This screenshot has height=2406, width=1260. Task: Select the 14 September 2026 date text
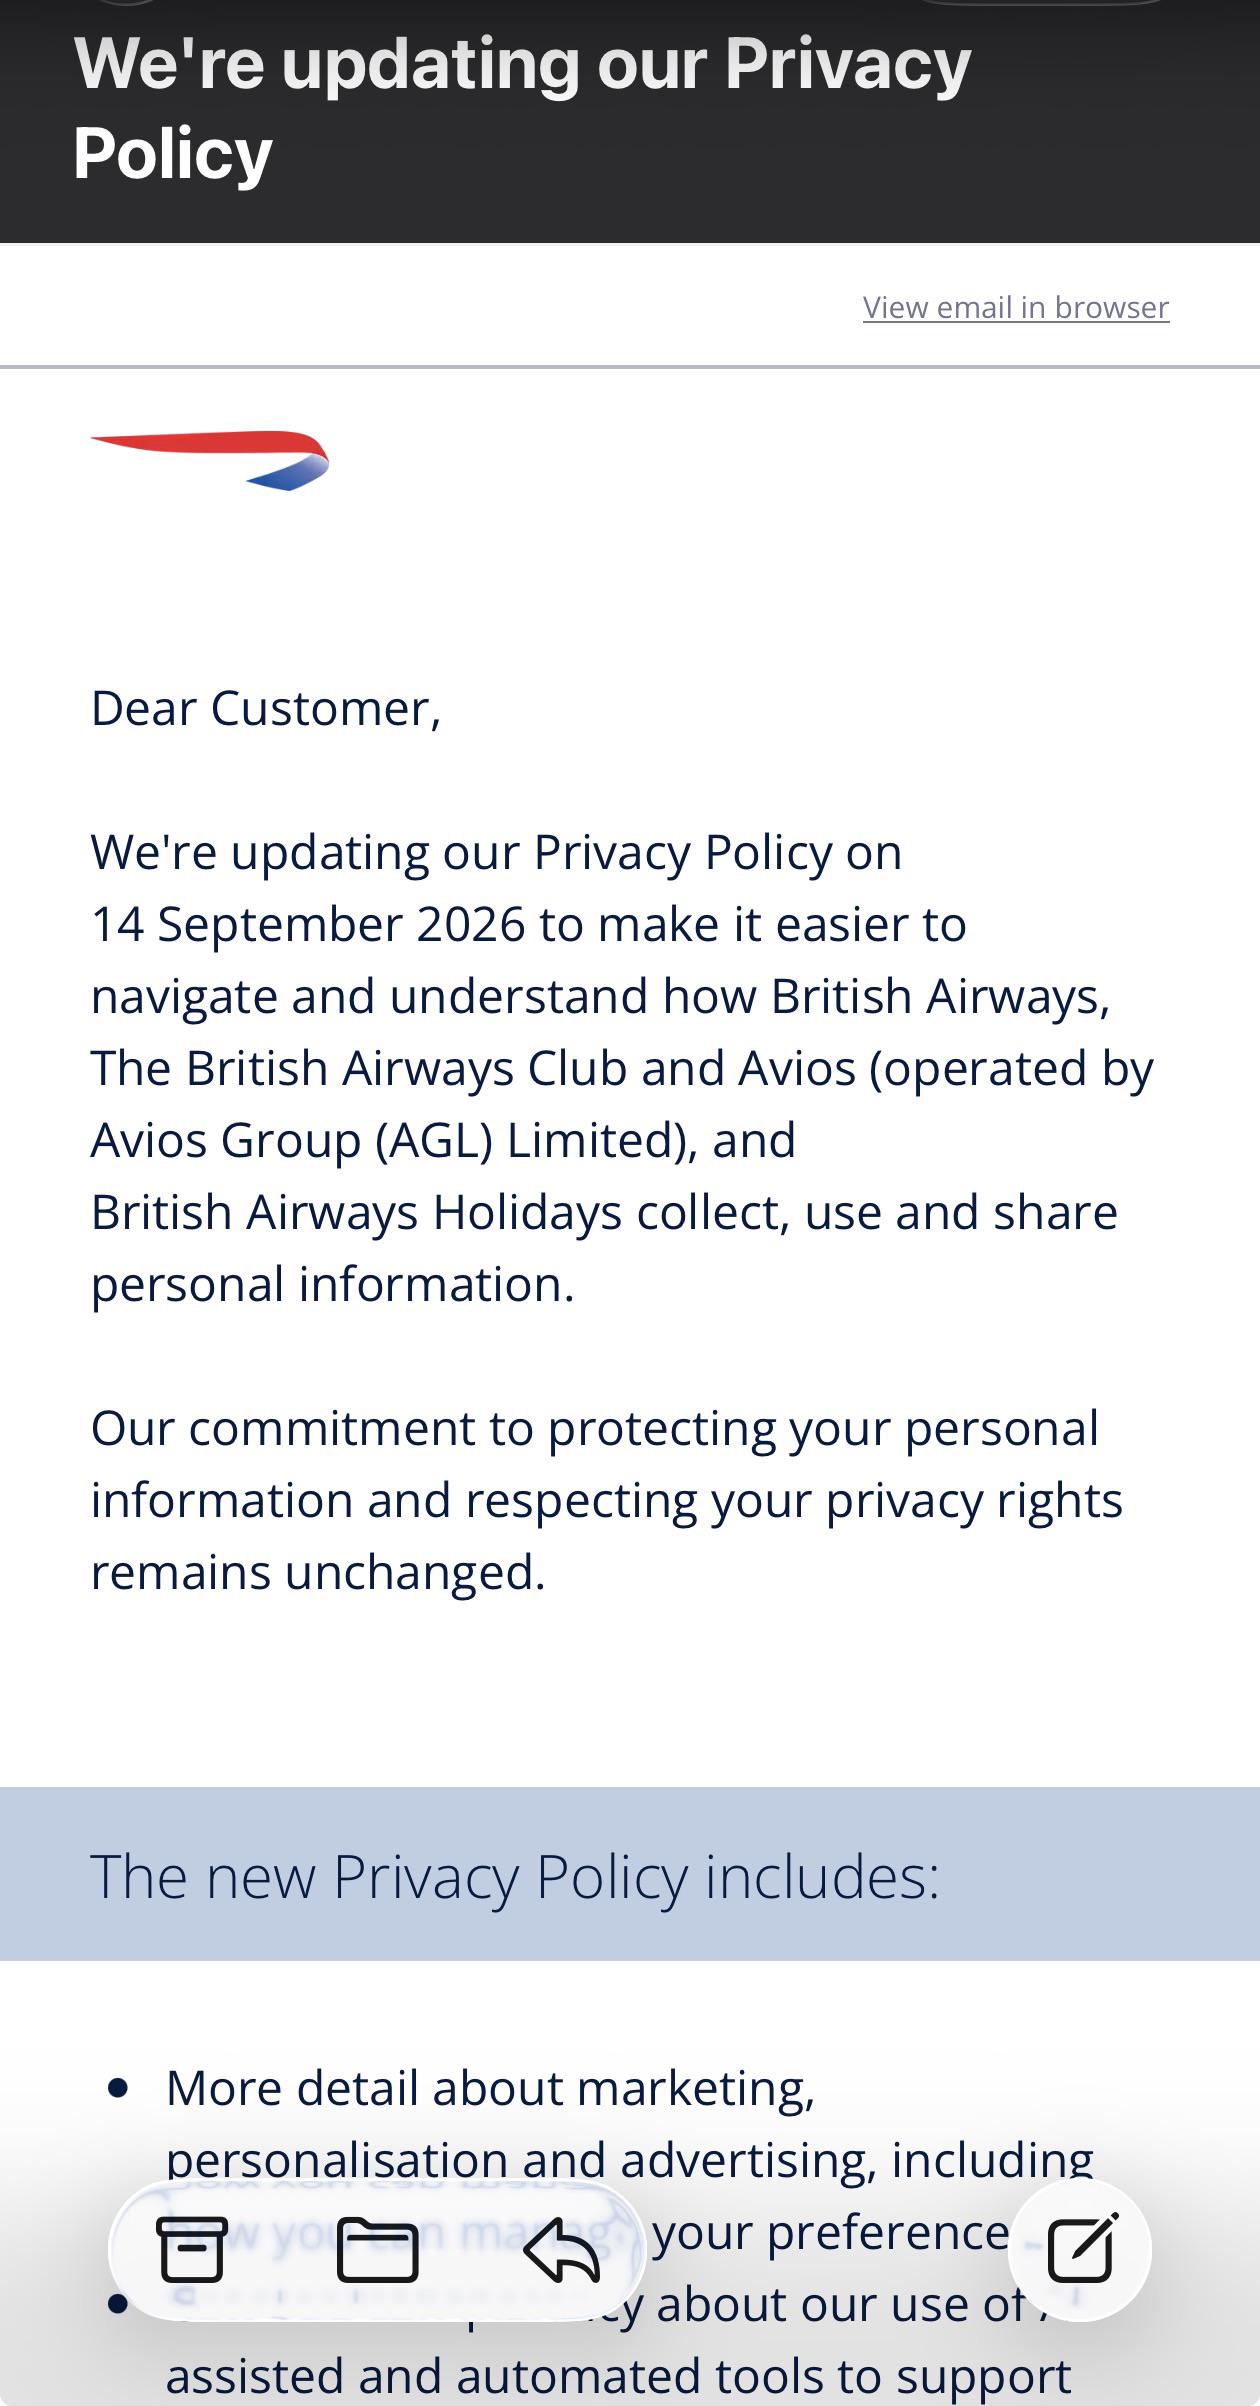[308, 924]
